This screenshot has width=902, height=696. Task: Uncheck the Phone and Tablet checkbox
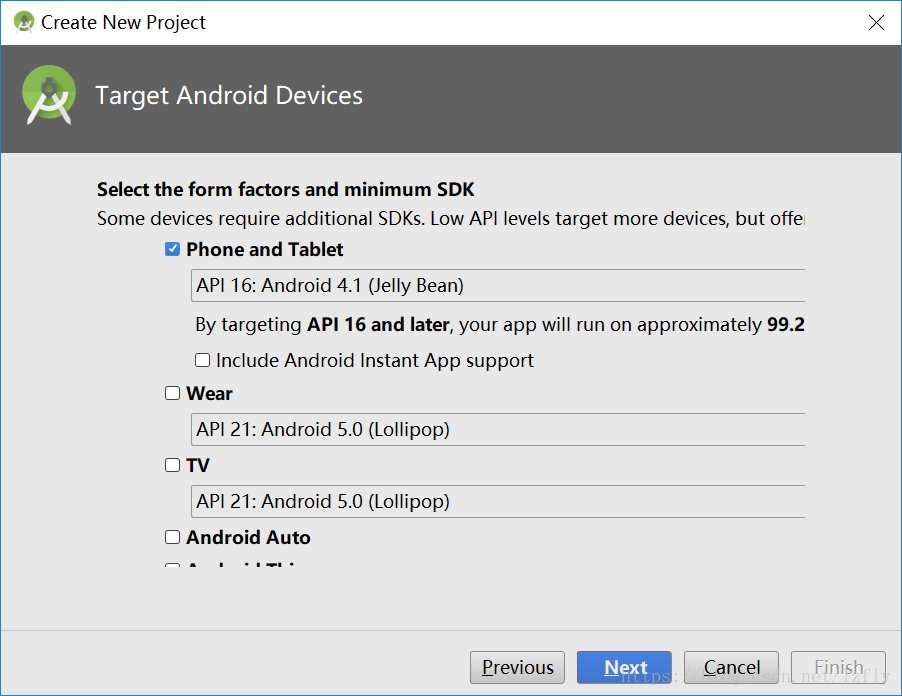click(172, 249)
